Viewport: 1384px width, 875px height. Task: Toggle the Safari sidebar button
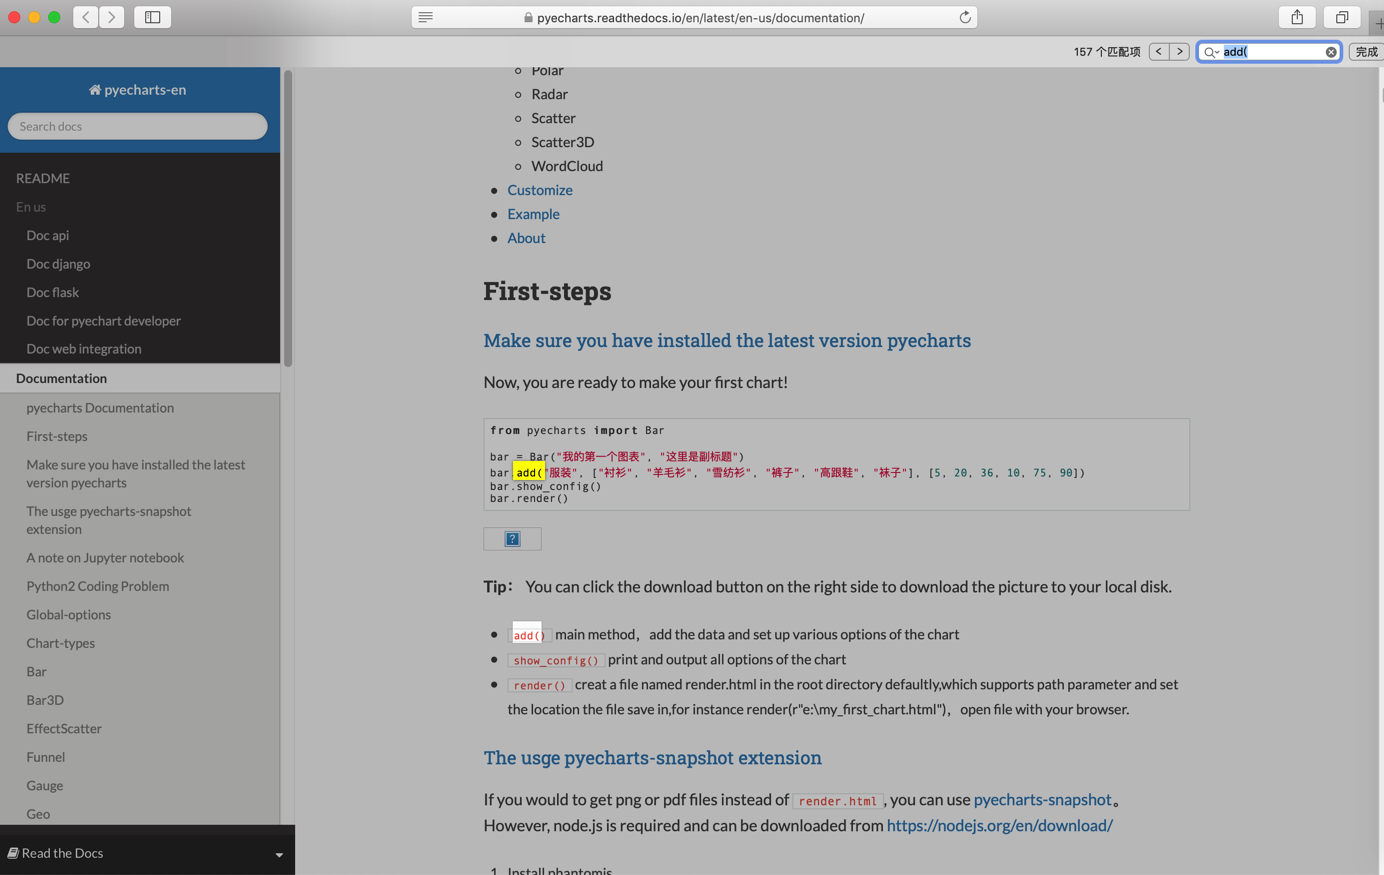click(x=153, y=17)
